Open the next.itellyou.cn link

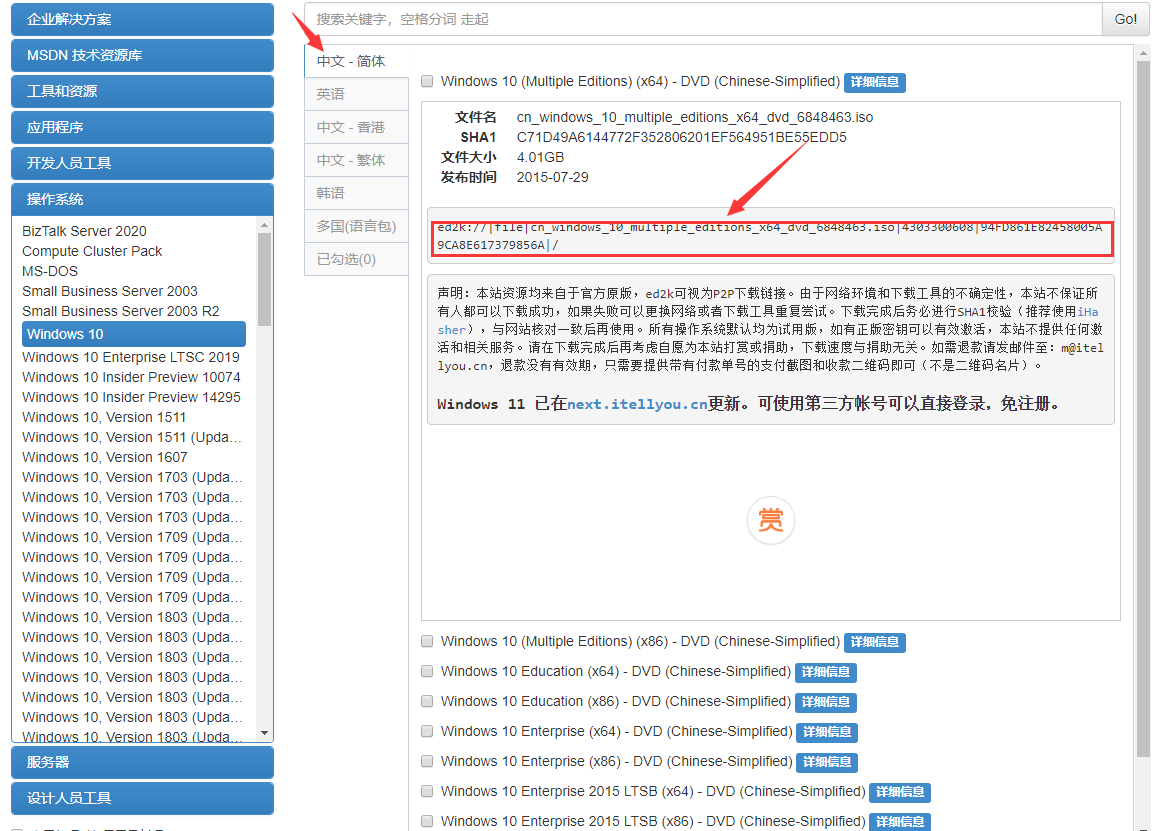click(637, 404)
